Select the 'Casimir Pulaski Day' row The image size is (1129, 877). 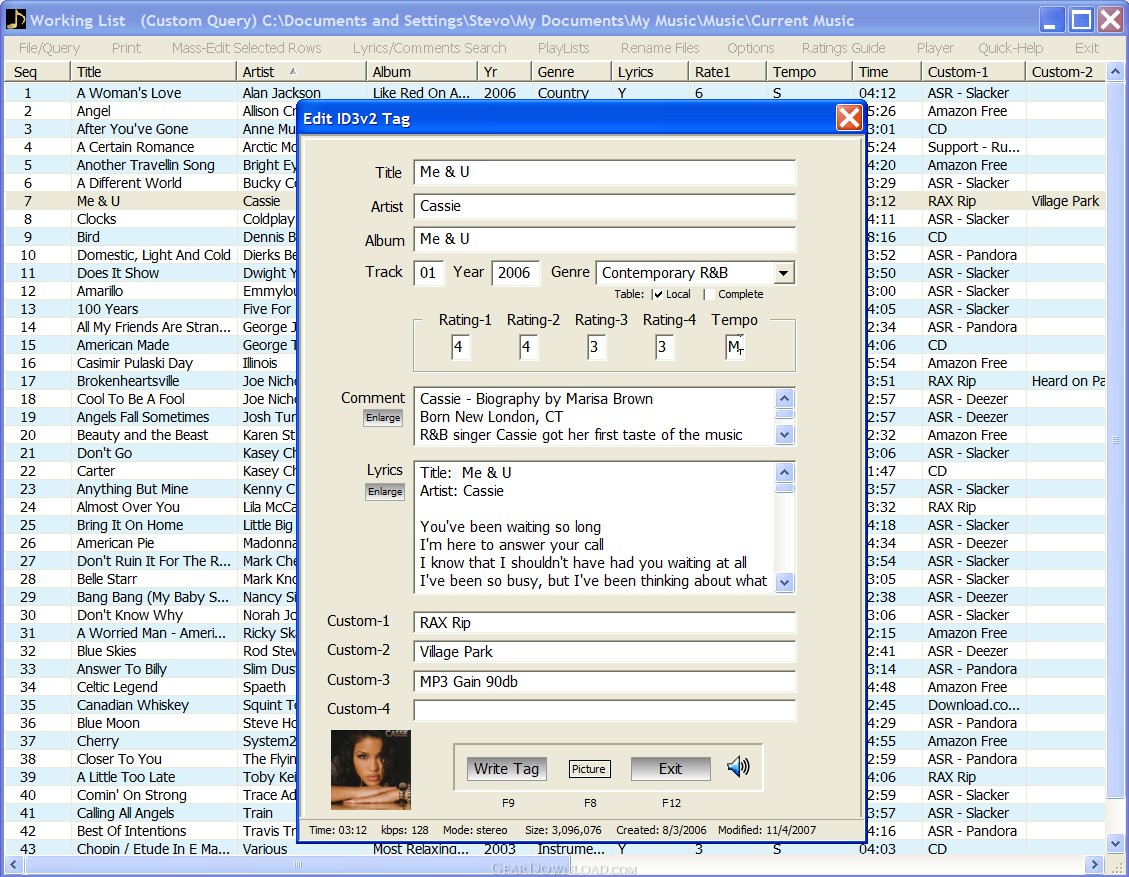(x=151, y=363)
